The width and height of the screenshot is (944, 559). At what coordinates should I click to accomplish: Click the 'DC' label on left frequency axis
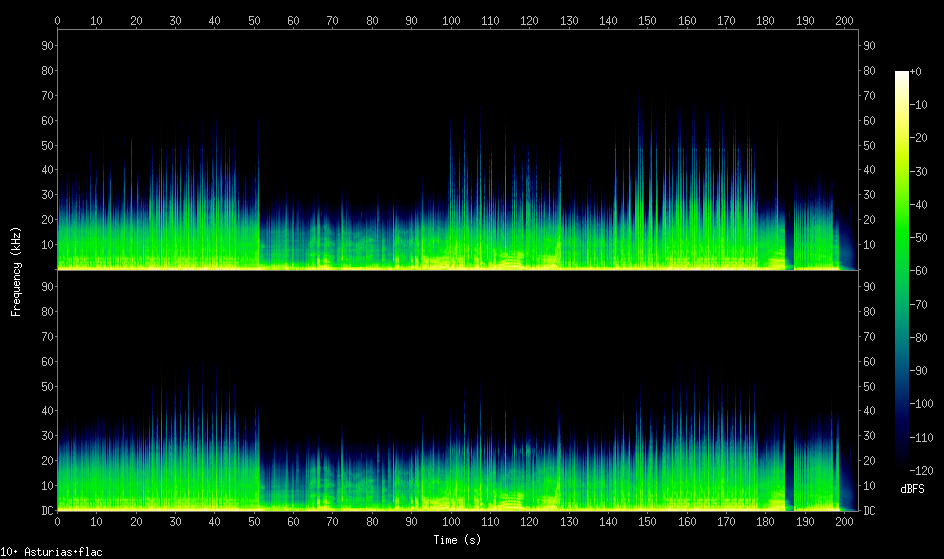pos(47,511)
